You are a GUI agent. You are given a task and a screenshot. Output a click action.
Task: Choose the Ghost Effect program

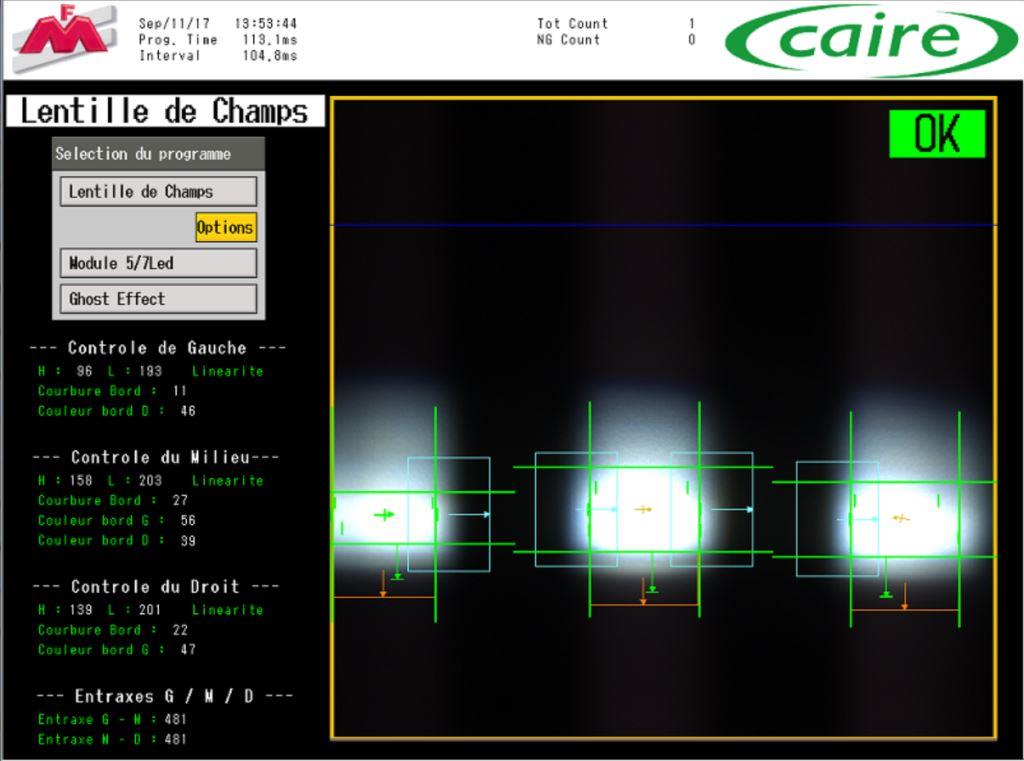coord(158,298)
